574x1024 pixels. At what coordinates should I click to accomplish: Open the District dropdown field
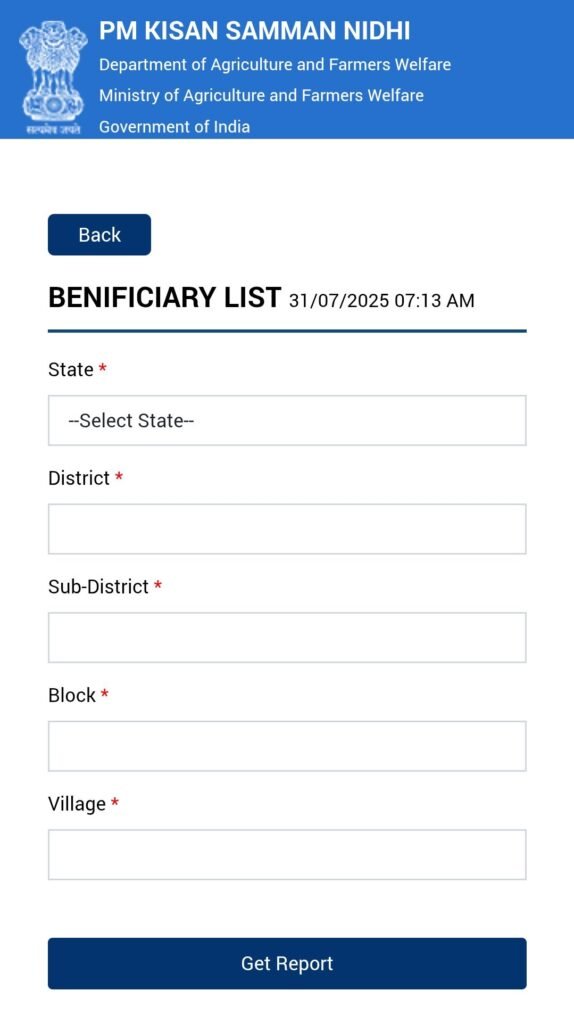(287, 529)
